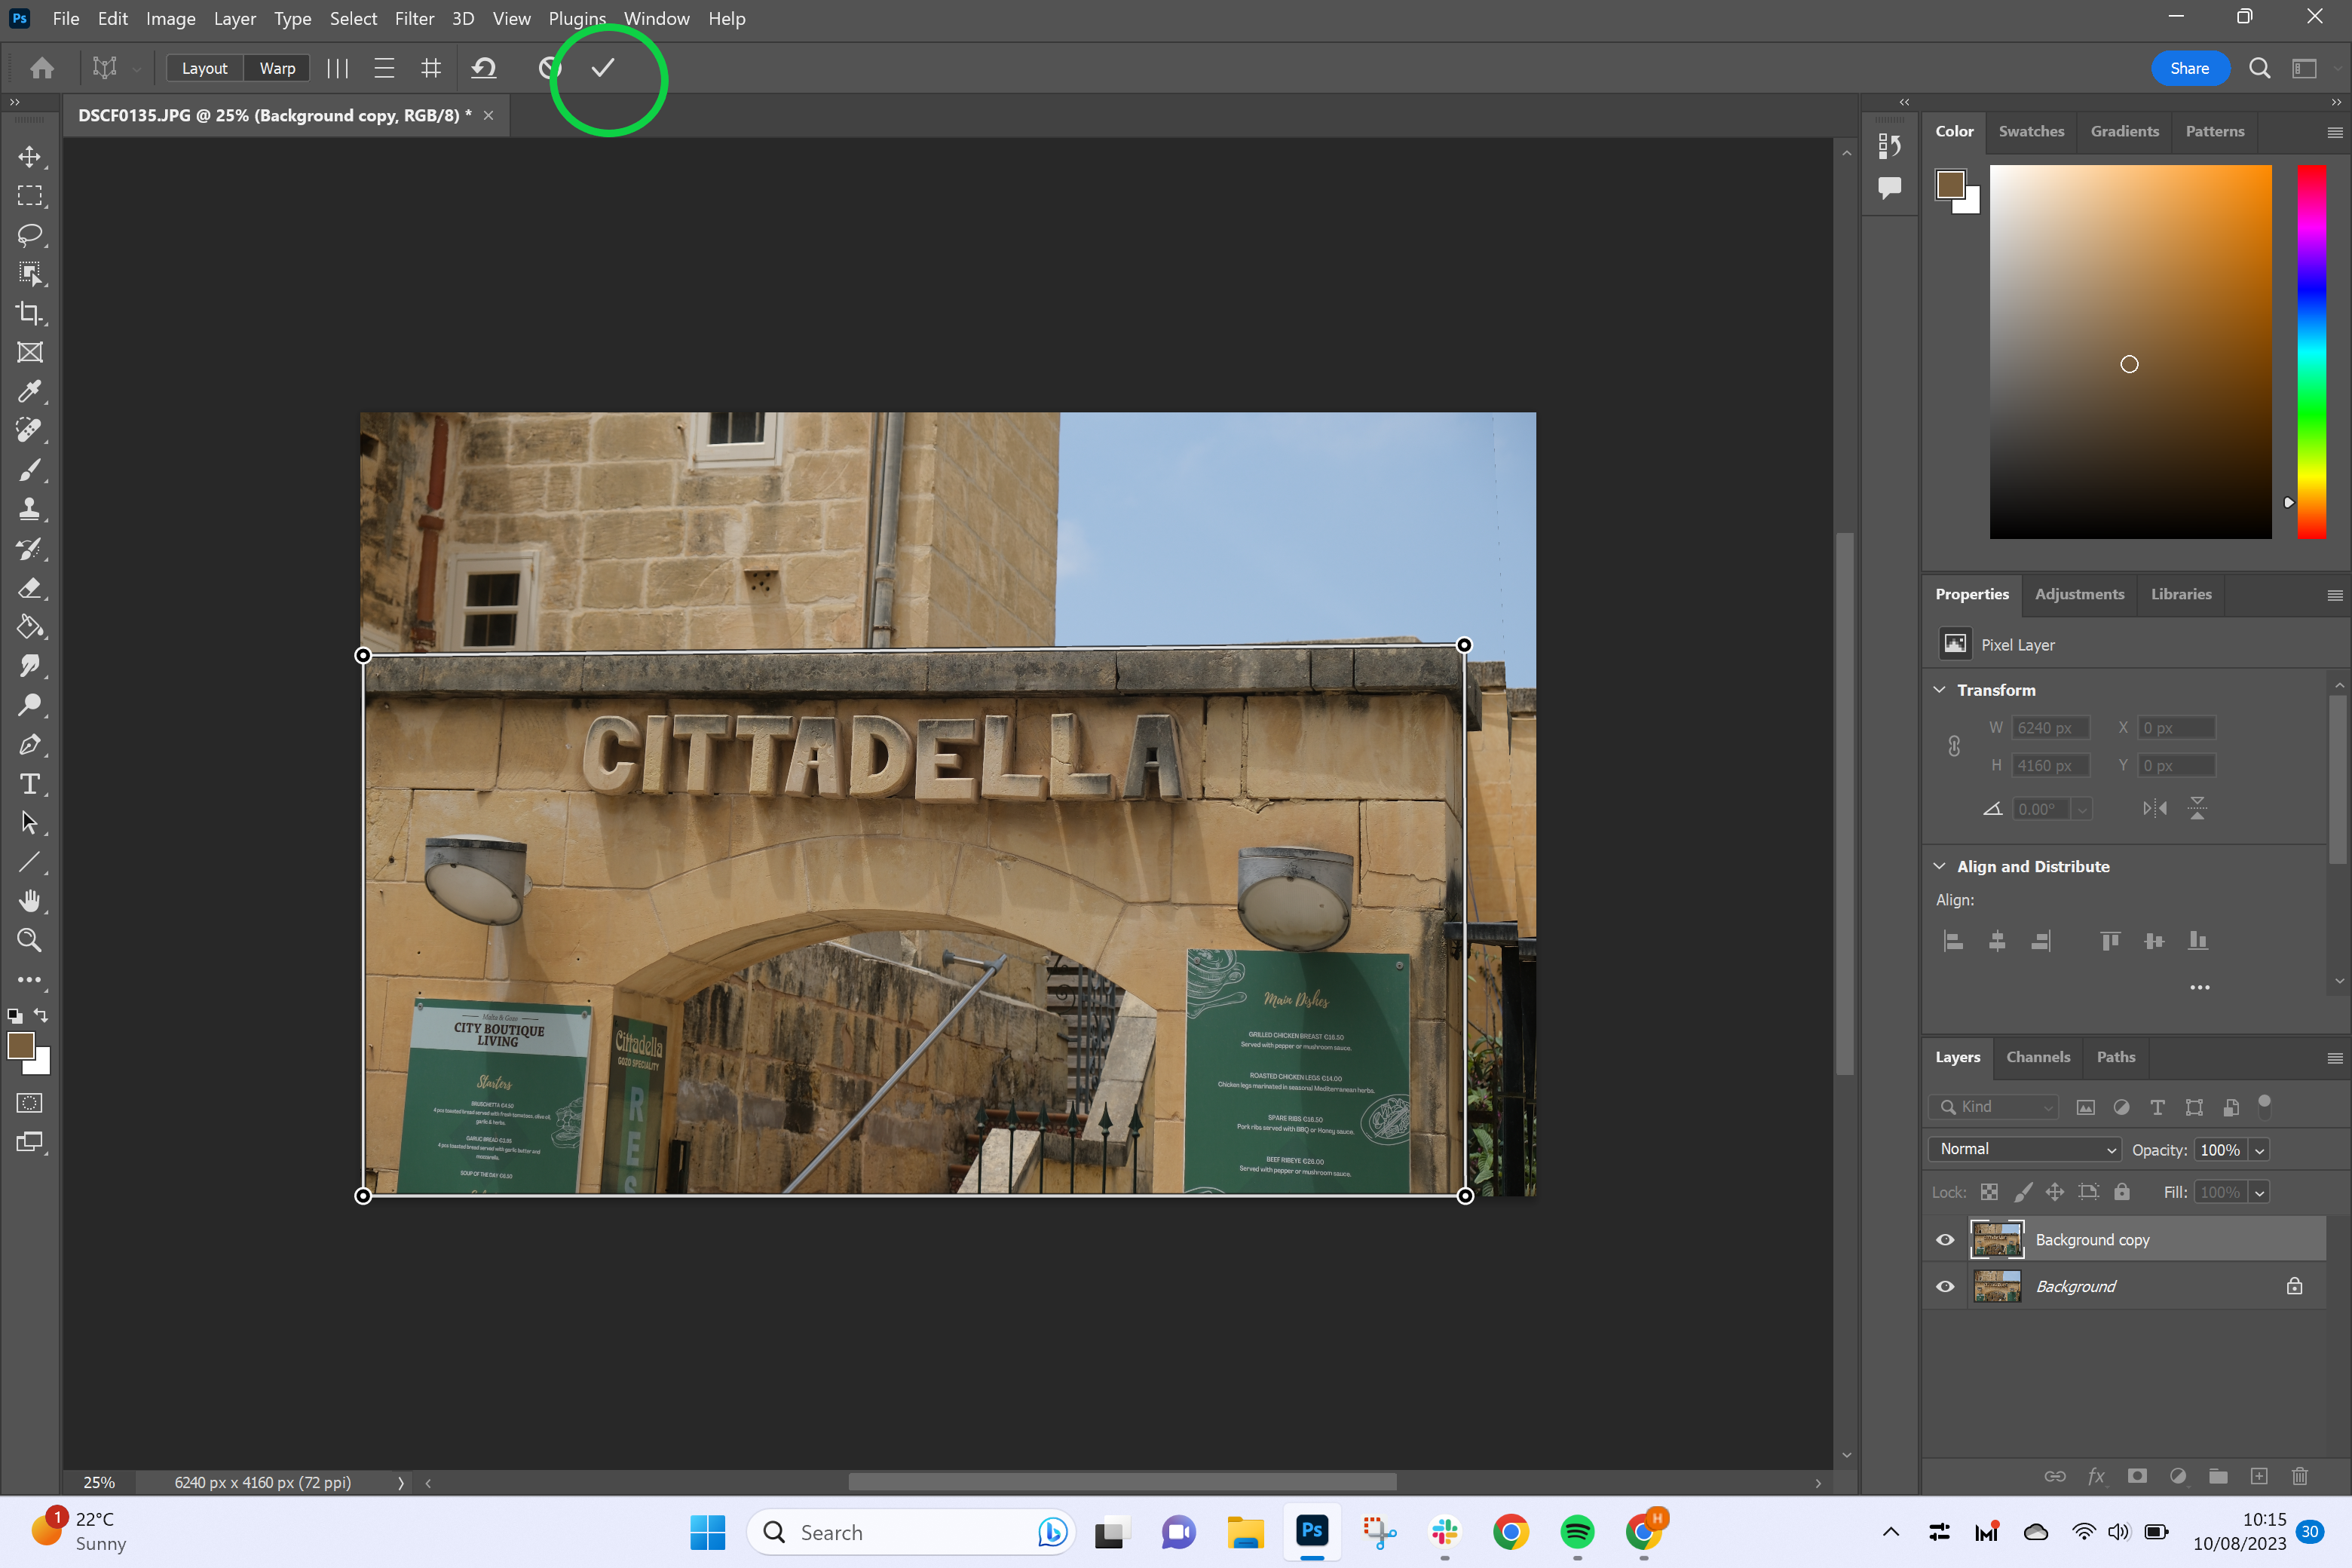
Task: Toggle Quick Mask mode
Action: click(x=30, y=1103)
